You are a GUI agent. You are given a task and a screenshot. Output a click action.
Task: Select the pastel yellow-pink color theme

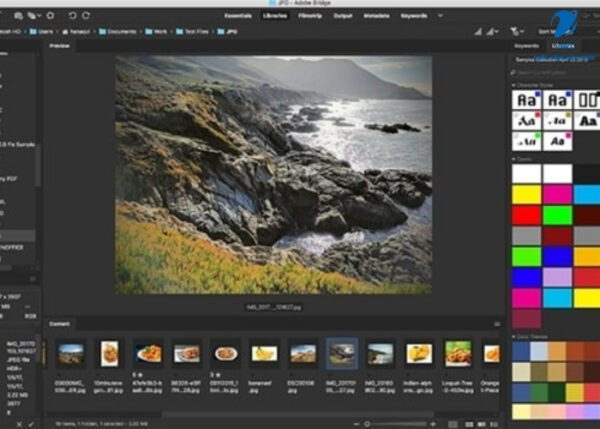point(556,412)
